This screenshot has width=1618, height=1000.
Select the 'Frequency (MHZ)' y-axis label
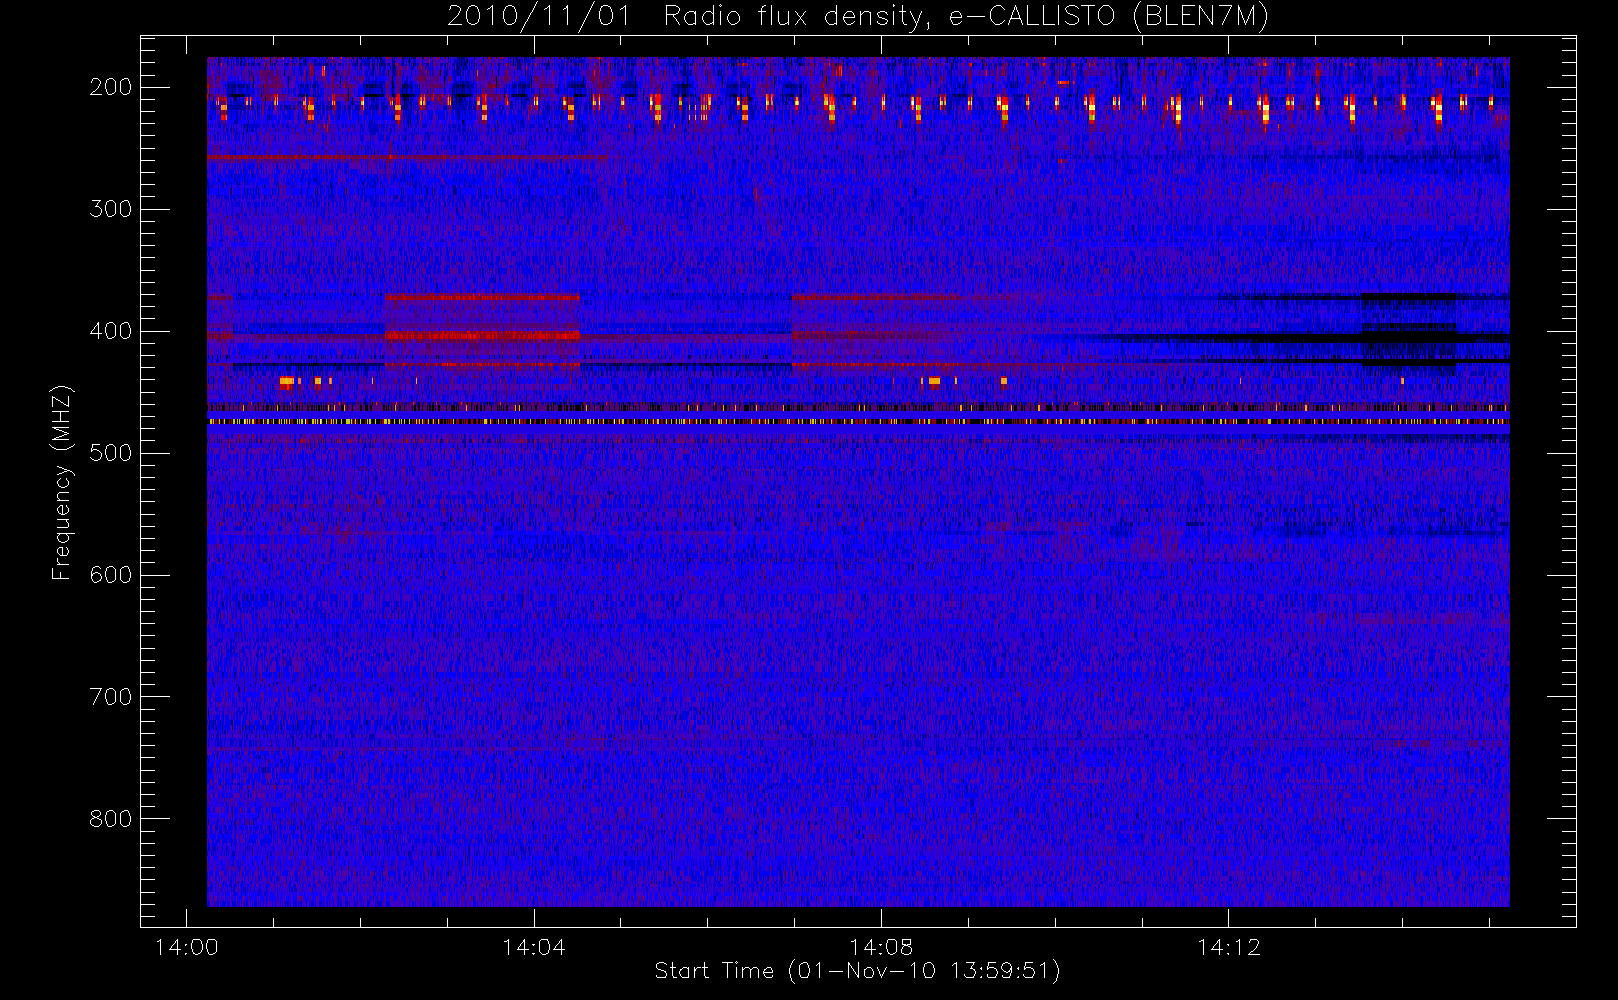click(62, 482)
